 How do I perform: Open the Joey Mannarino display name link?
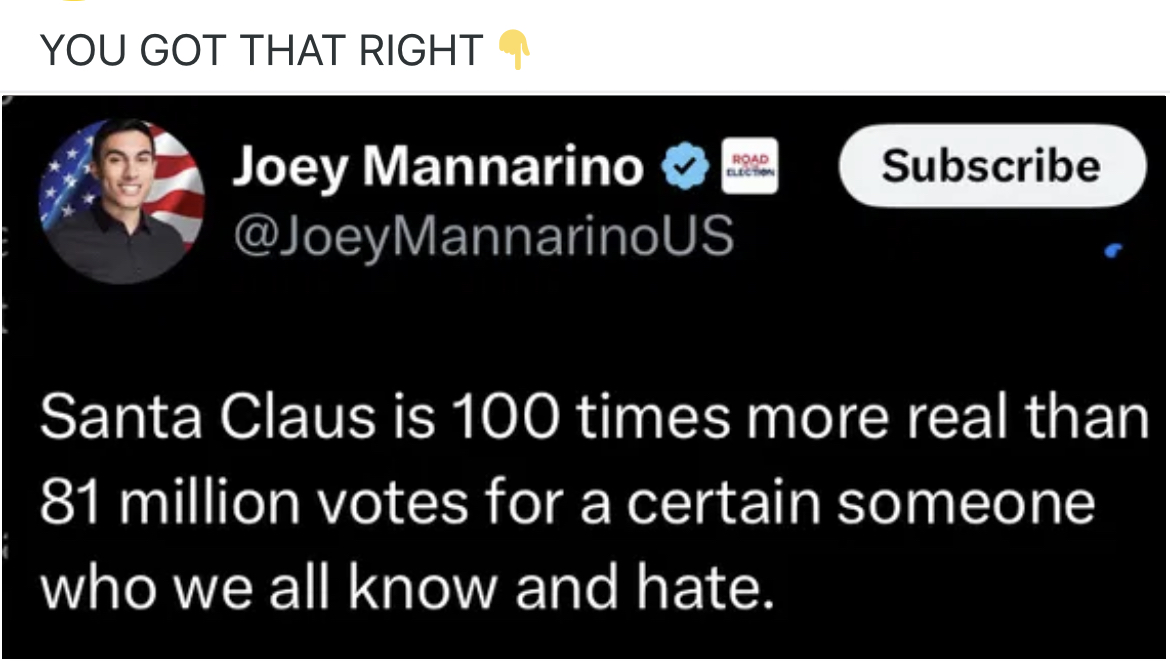[x=438, y=168]
